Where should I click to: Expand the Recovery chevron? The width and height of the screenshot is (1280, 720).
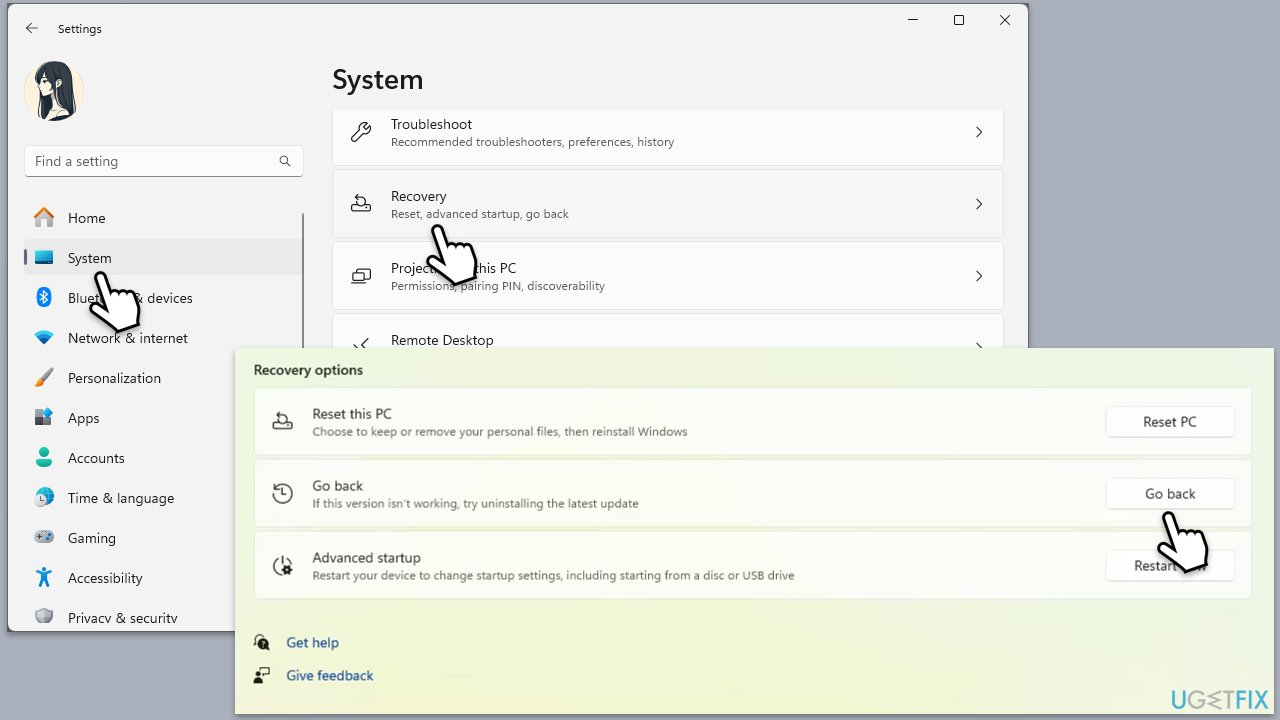pyautogui.click(x=979, y=204)
